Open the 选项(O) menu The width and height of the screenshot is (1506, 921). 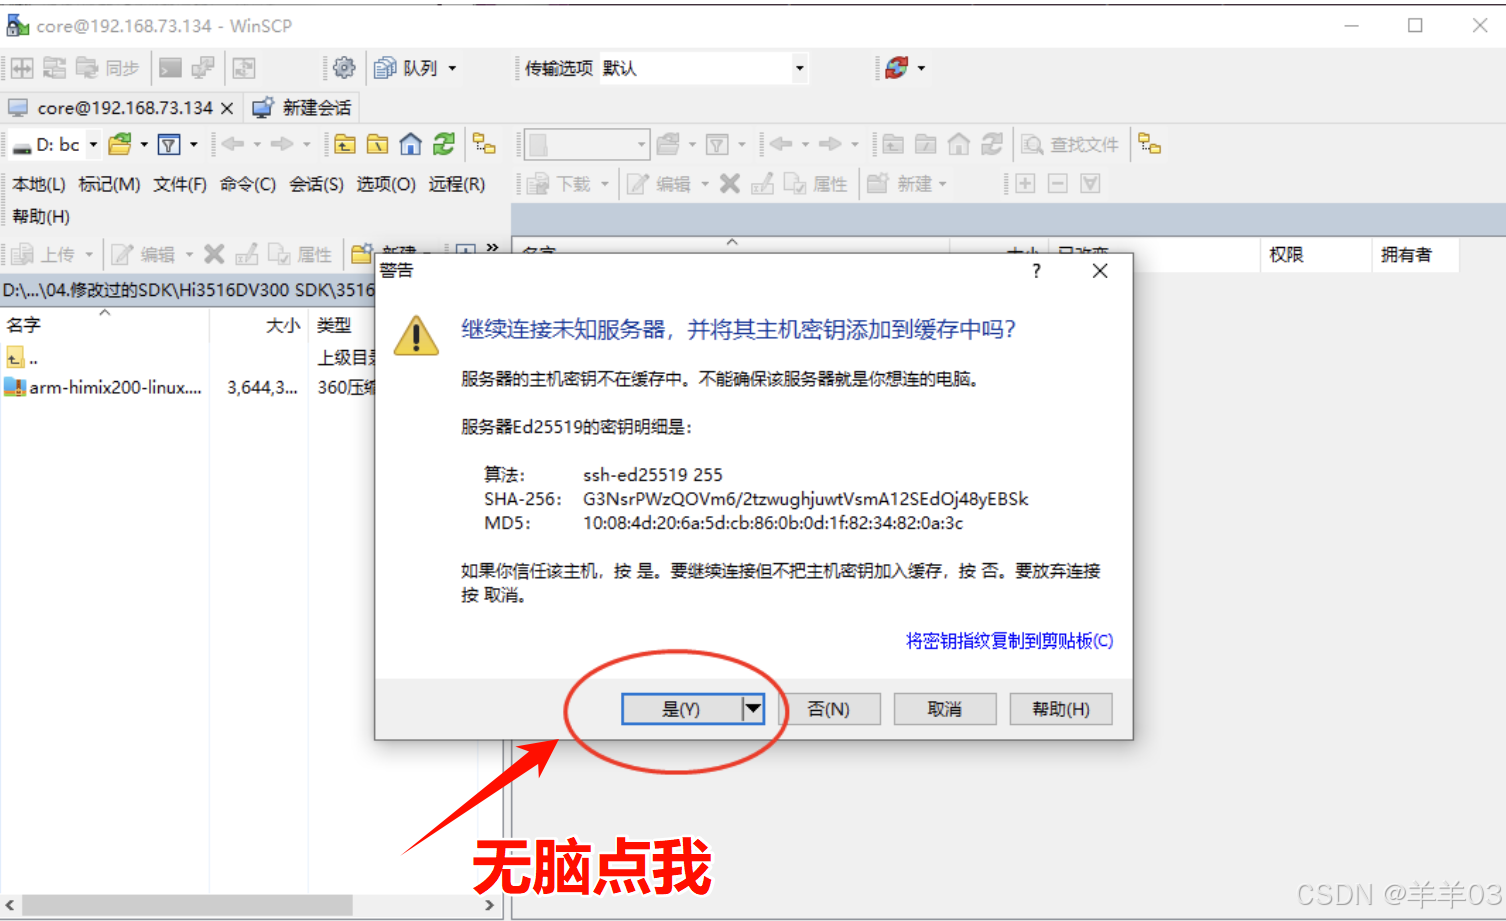(386, 184)
